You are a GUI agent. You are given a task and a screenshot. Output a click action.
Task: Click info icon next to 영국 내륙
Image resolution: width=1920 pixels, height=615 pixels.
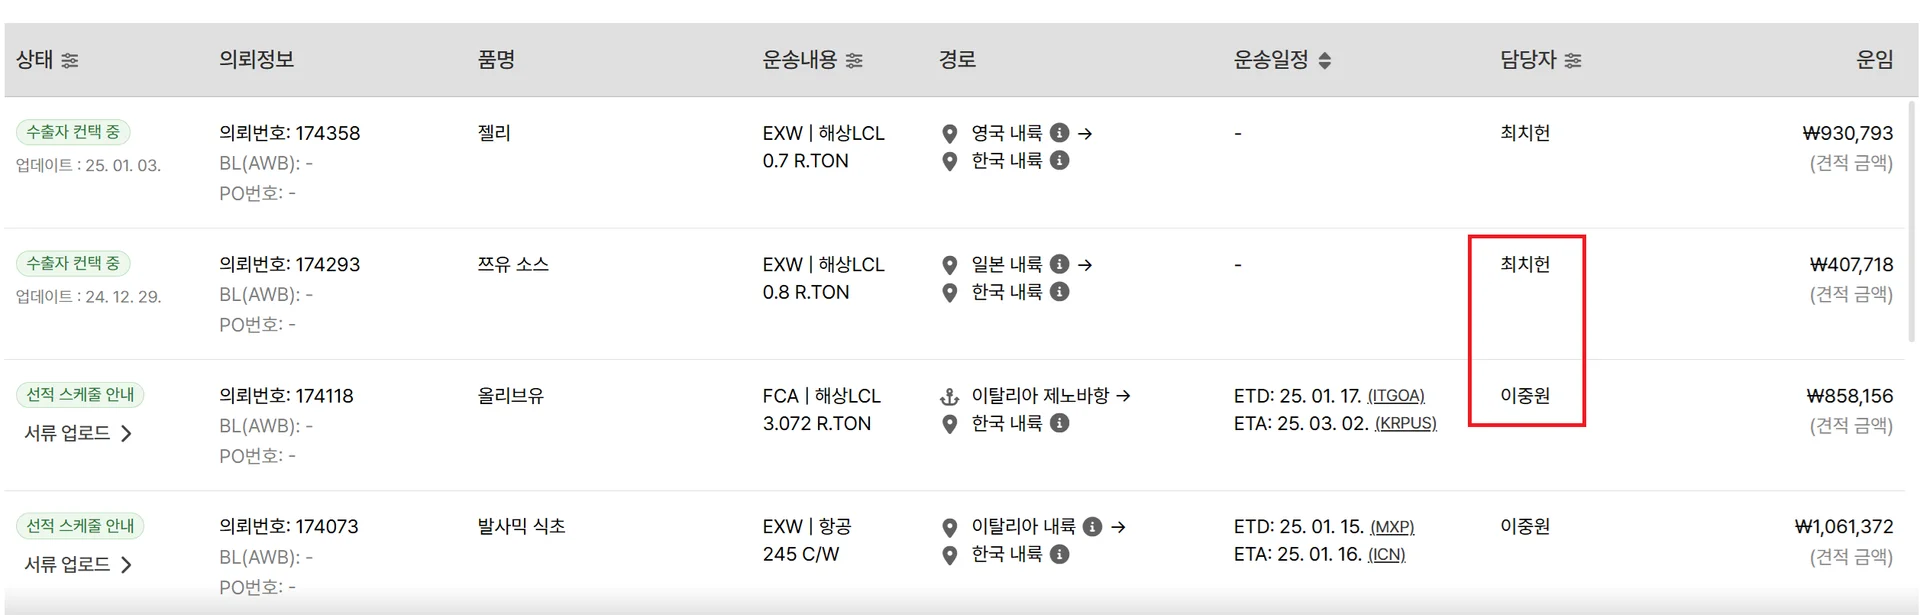click(1060, 133)
